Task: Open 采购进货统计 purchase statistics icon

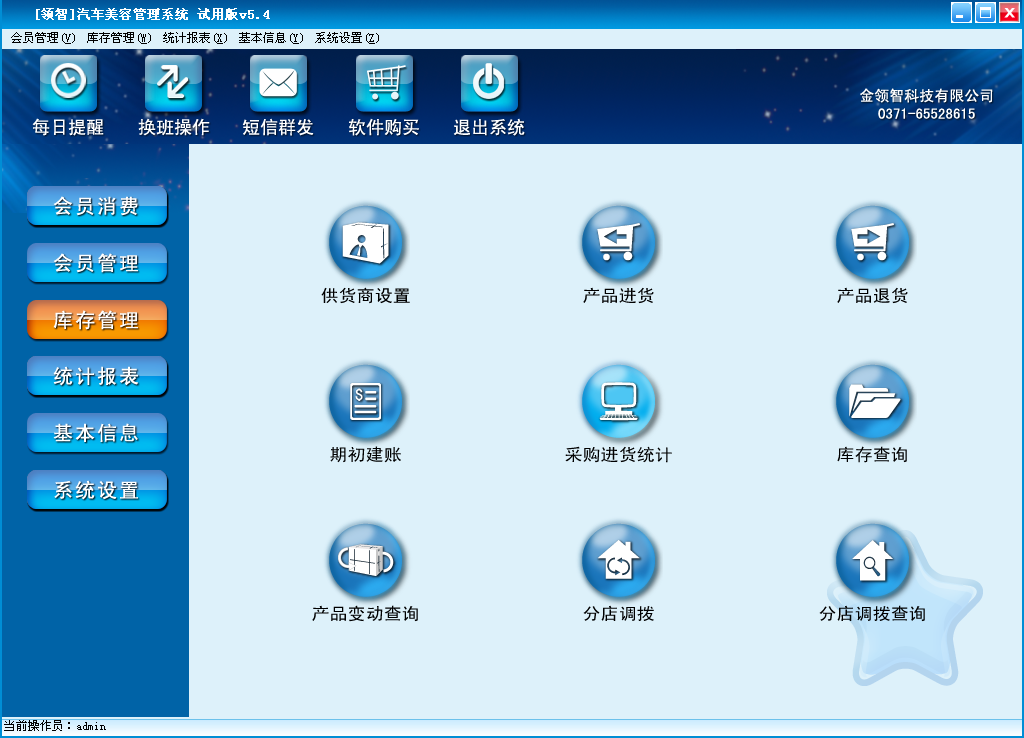Action: point(619,402)
